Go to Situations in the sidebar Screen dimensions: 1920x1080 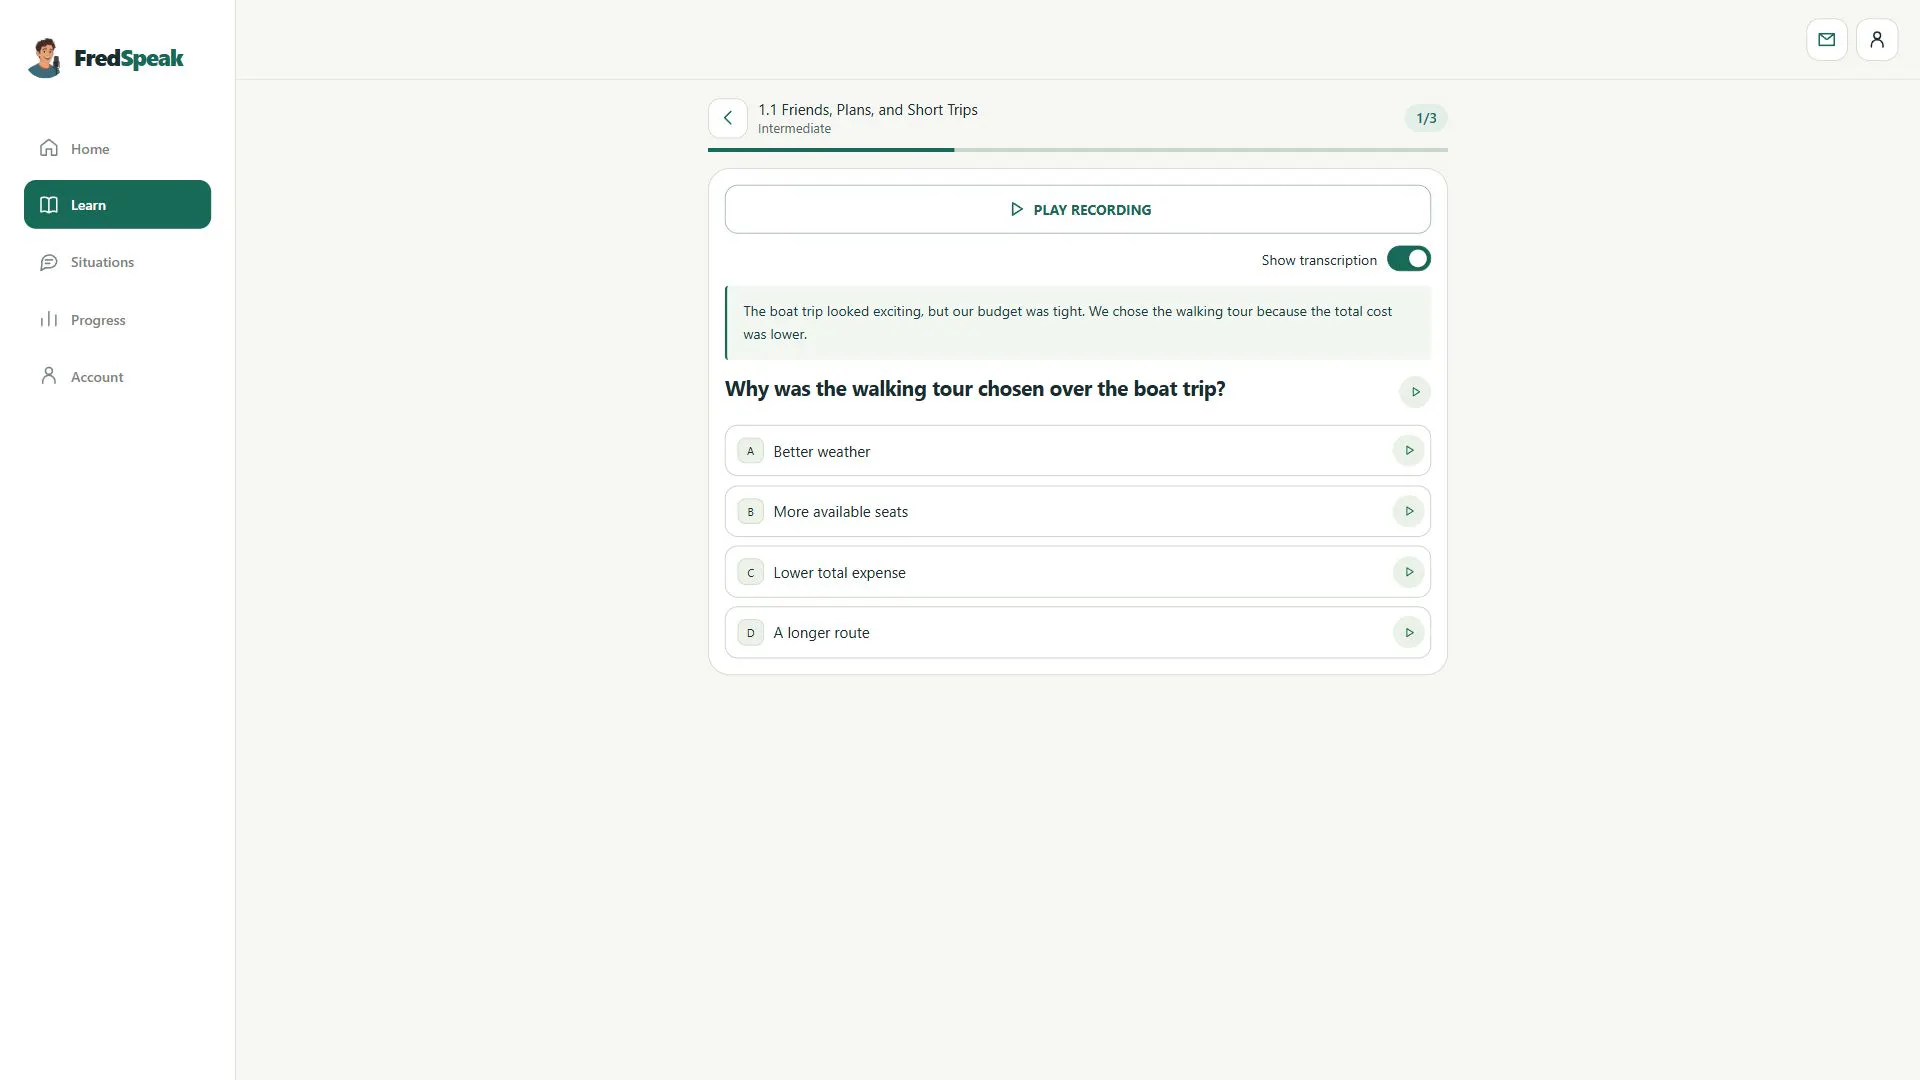(117, 262)
